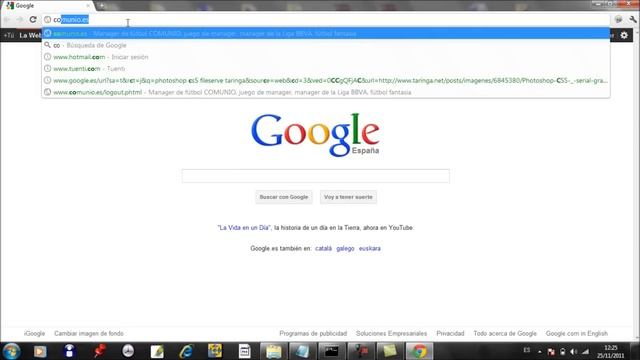Open Programas de publicidad link
Viewport: 640px width, 360px height.
tap(313, 333)
